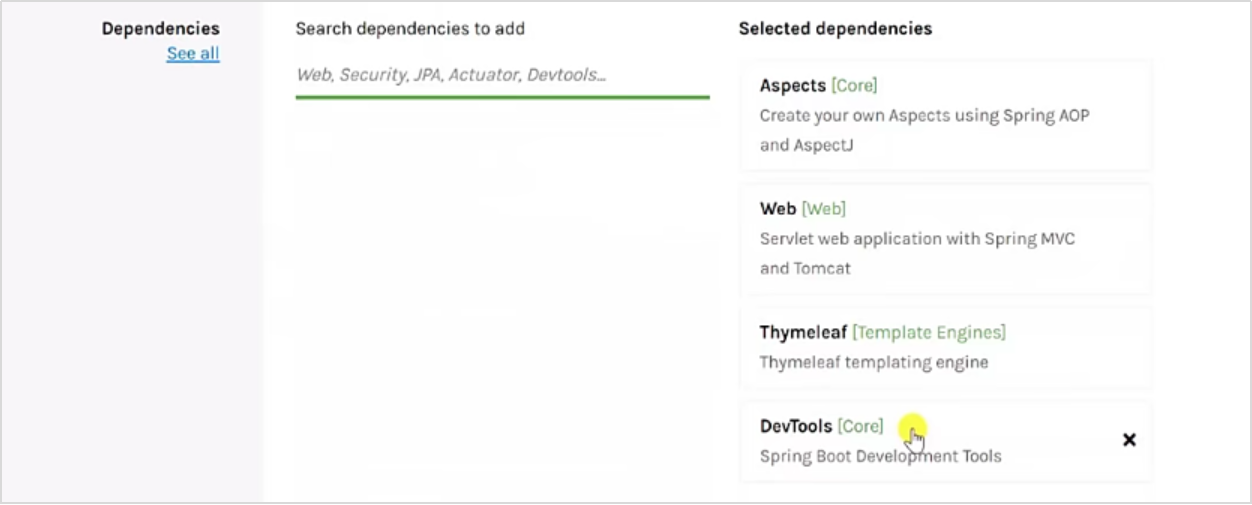The image size is (1252, 505).
Task: Click the [Core] tag next to Aspects
Action: click(x=854, y=86)
